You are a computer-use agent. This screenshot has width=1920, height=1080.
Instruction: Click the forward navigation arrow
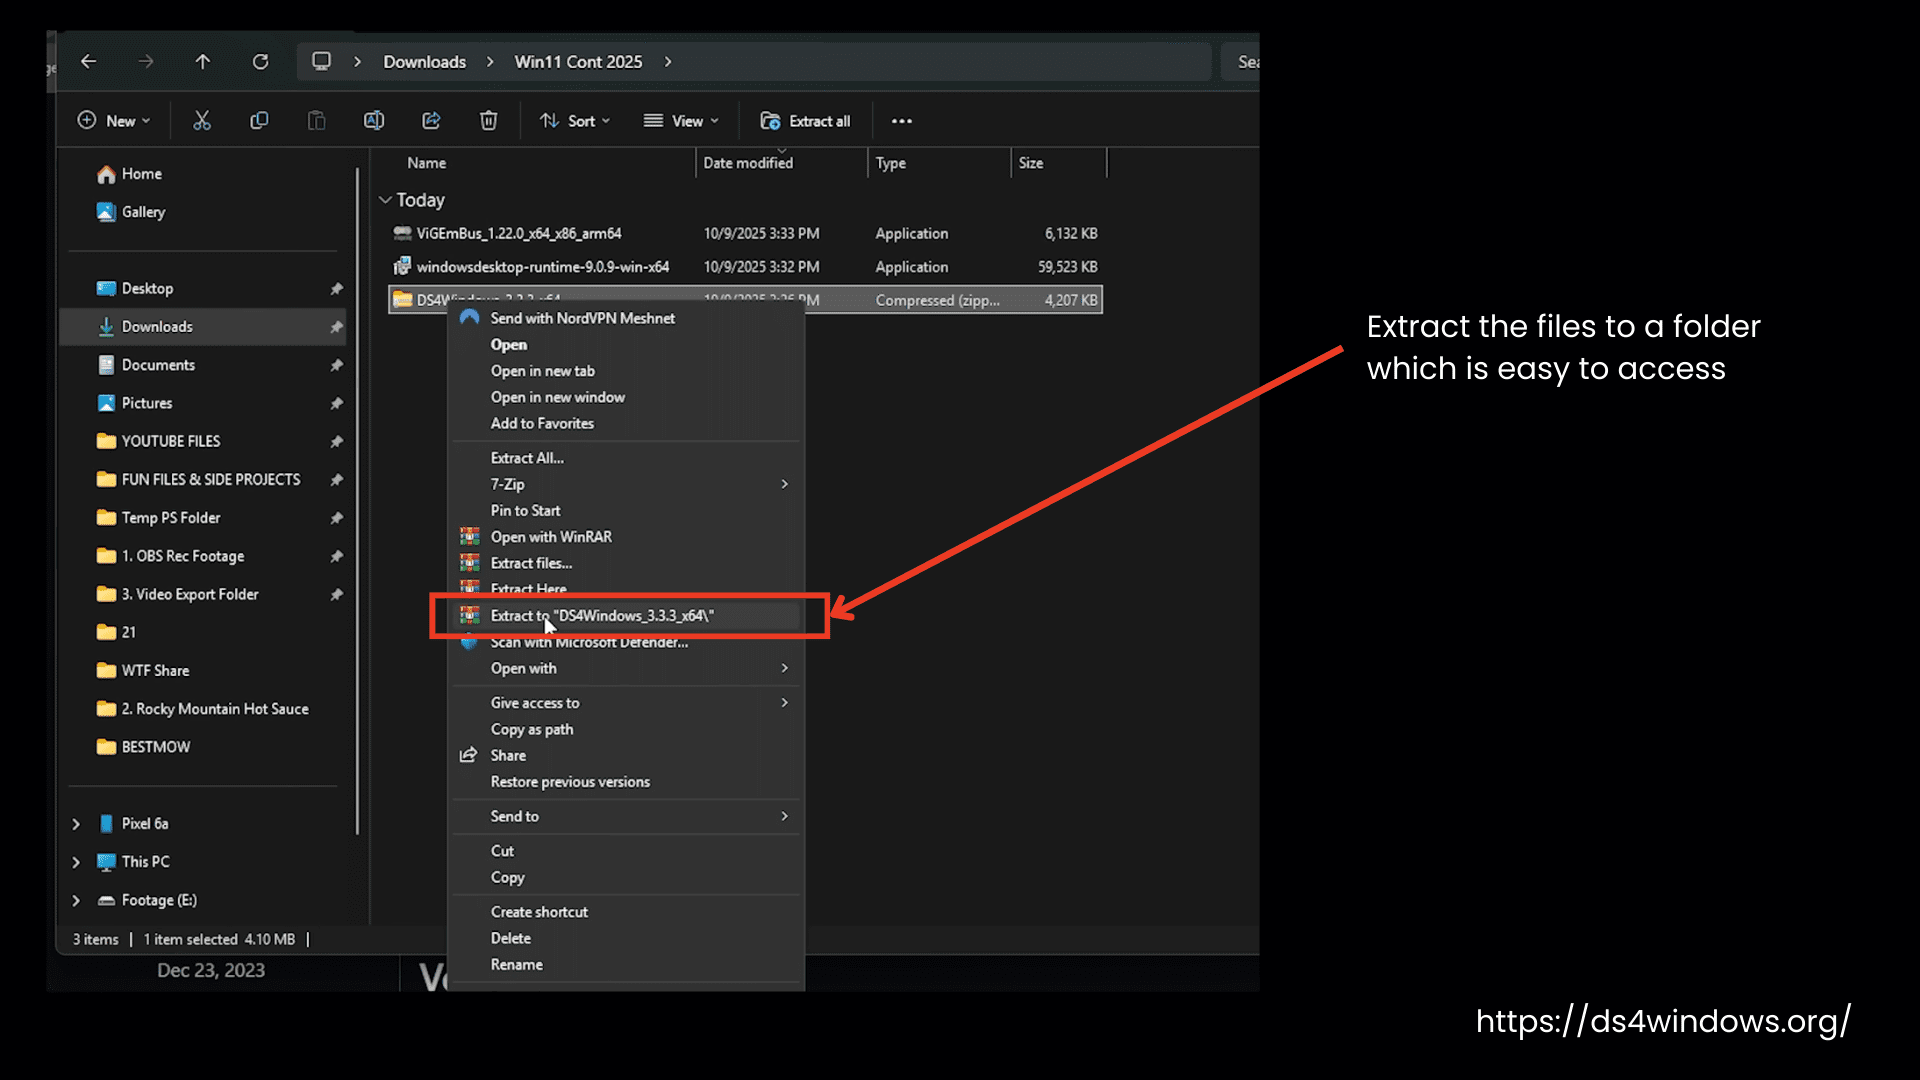[x=146, y=62]
